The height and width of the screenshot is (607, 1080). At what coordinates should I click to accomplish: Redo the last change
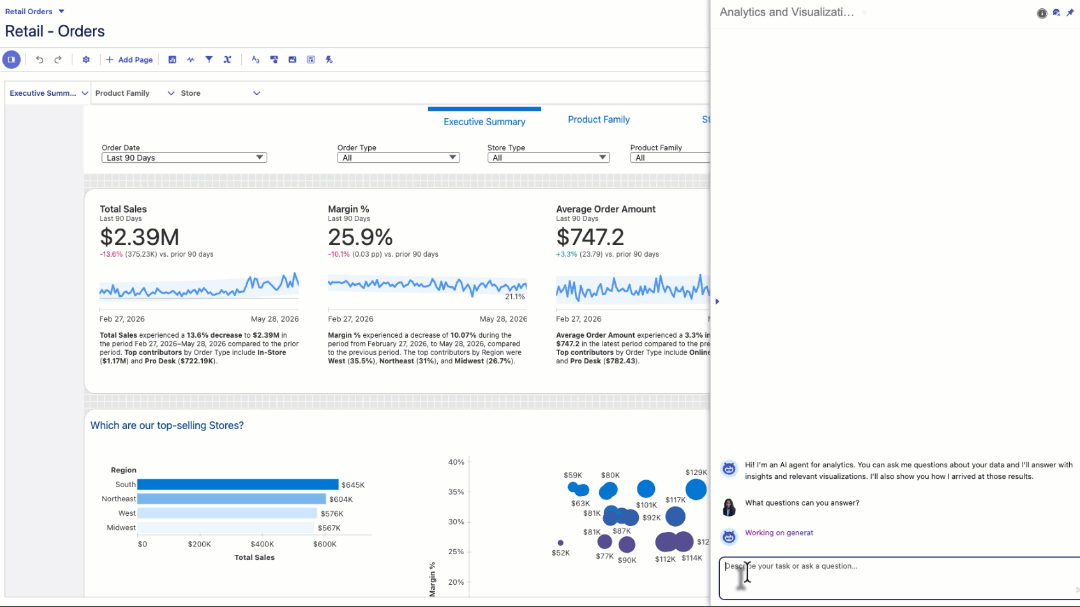point(58,60)
